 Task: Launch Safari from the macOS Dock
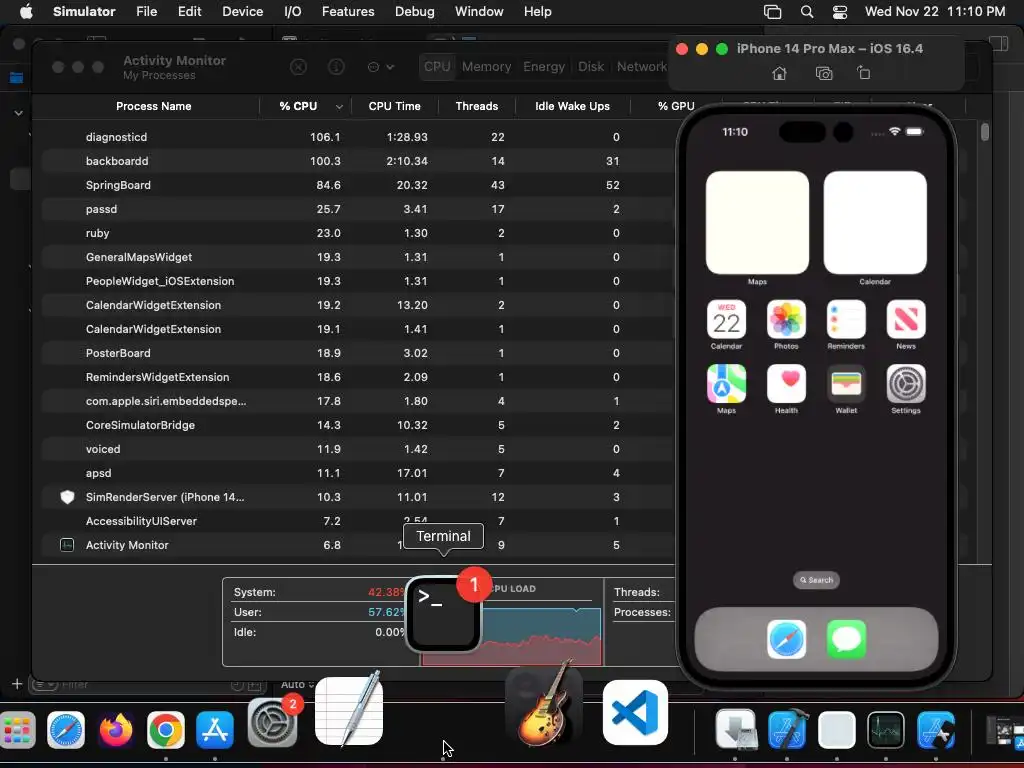66,729
